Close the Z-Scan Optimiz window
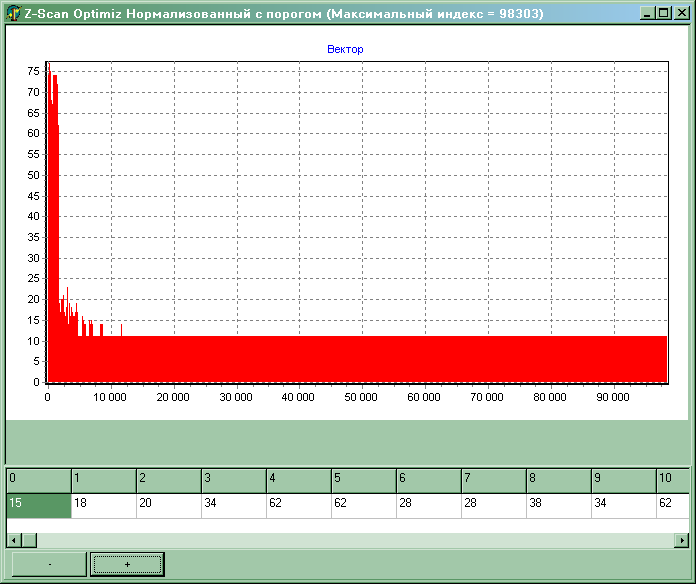 pyautogui.click(x=681, y=13)
